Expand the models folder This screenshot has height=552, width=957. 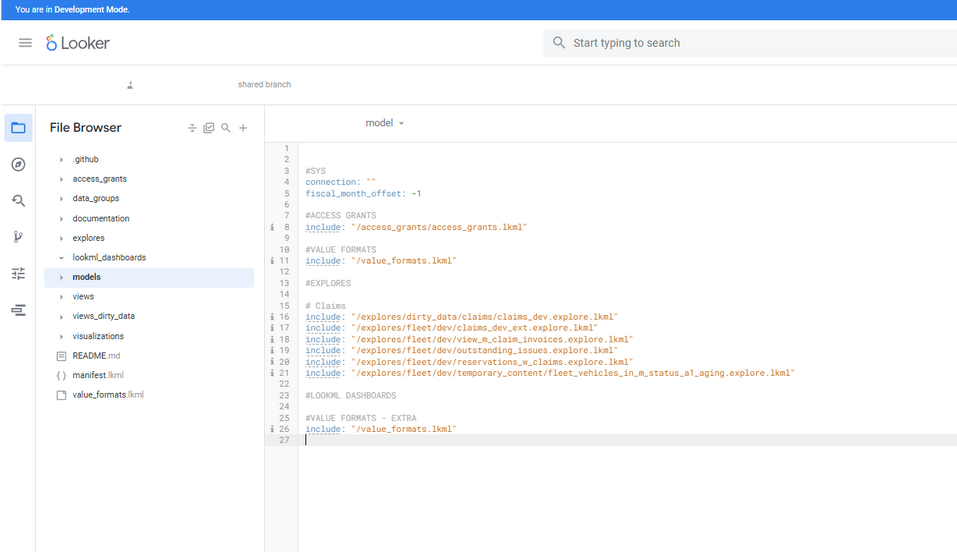(x=61, y=277)
